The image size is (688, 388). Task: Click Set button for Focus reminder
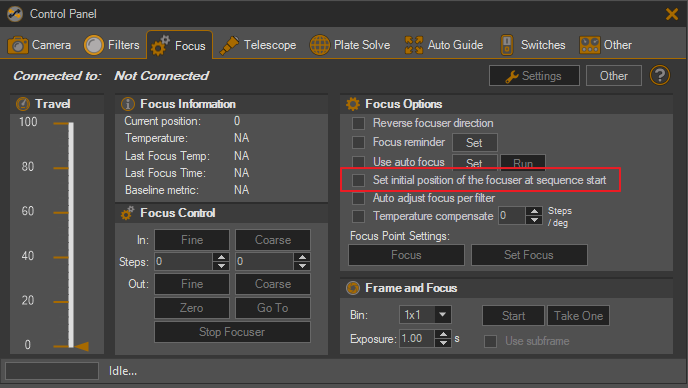tap(474, 143)
